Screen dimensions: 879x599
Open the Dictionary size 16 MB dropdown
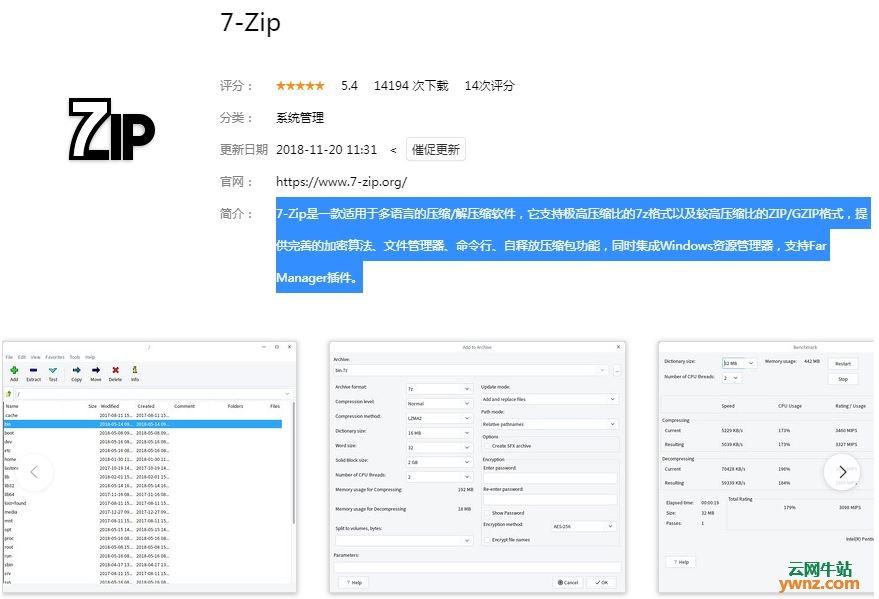439,433
